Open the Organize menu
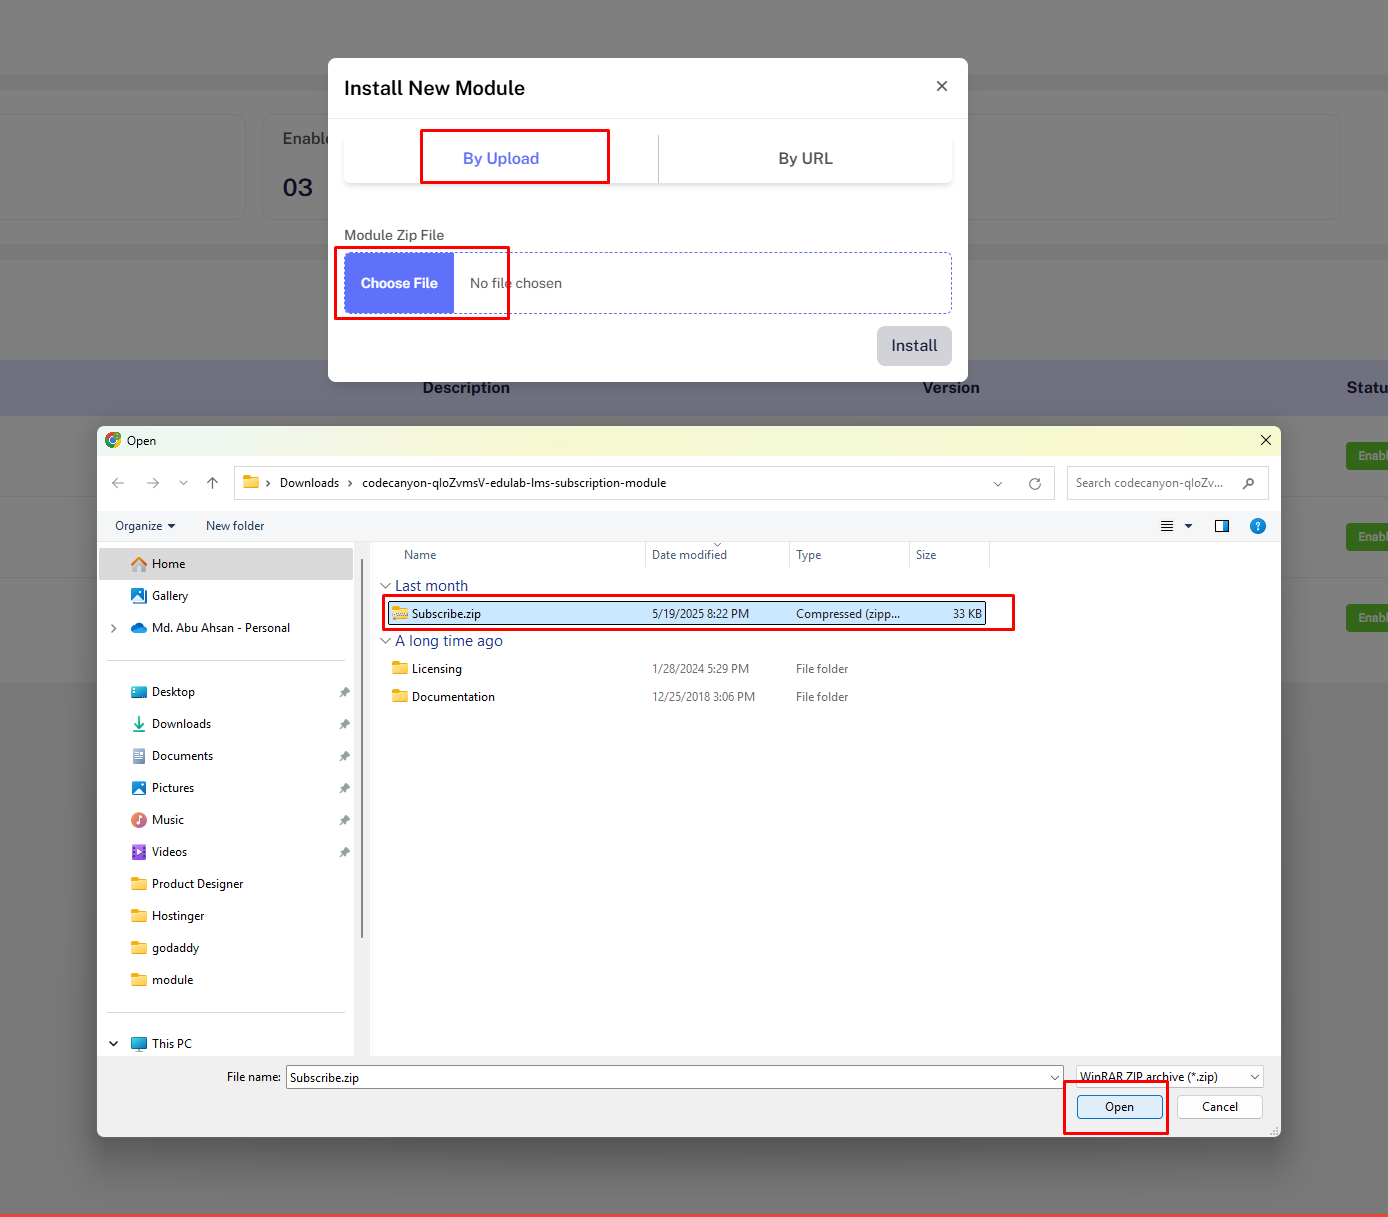Viewport: 1388px width, 1217px height. coord(143,525)
